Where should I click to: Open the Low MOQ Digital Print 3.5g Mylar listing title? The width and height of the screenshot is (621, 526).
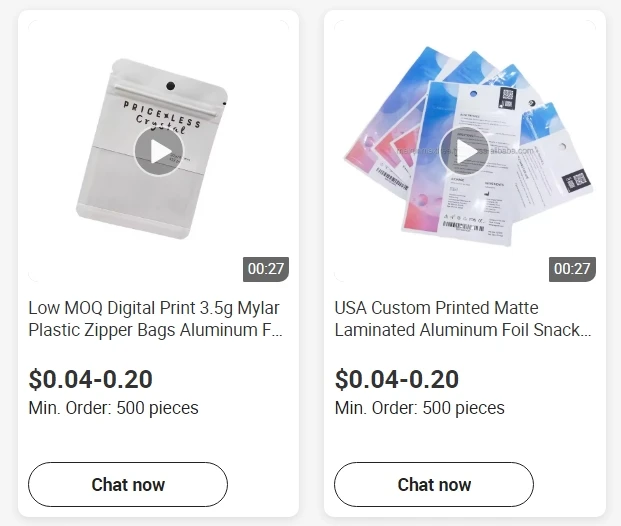coord(155,318)
